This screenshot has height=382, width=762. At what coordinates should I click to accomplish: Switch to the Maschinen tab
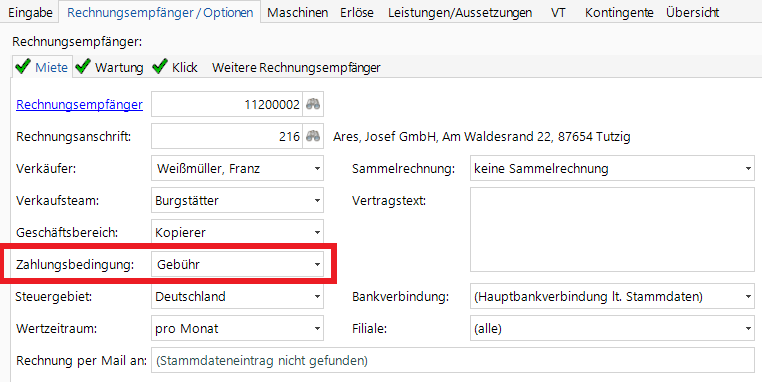297,12
